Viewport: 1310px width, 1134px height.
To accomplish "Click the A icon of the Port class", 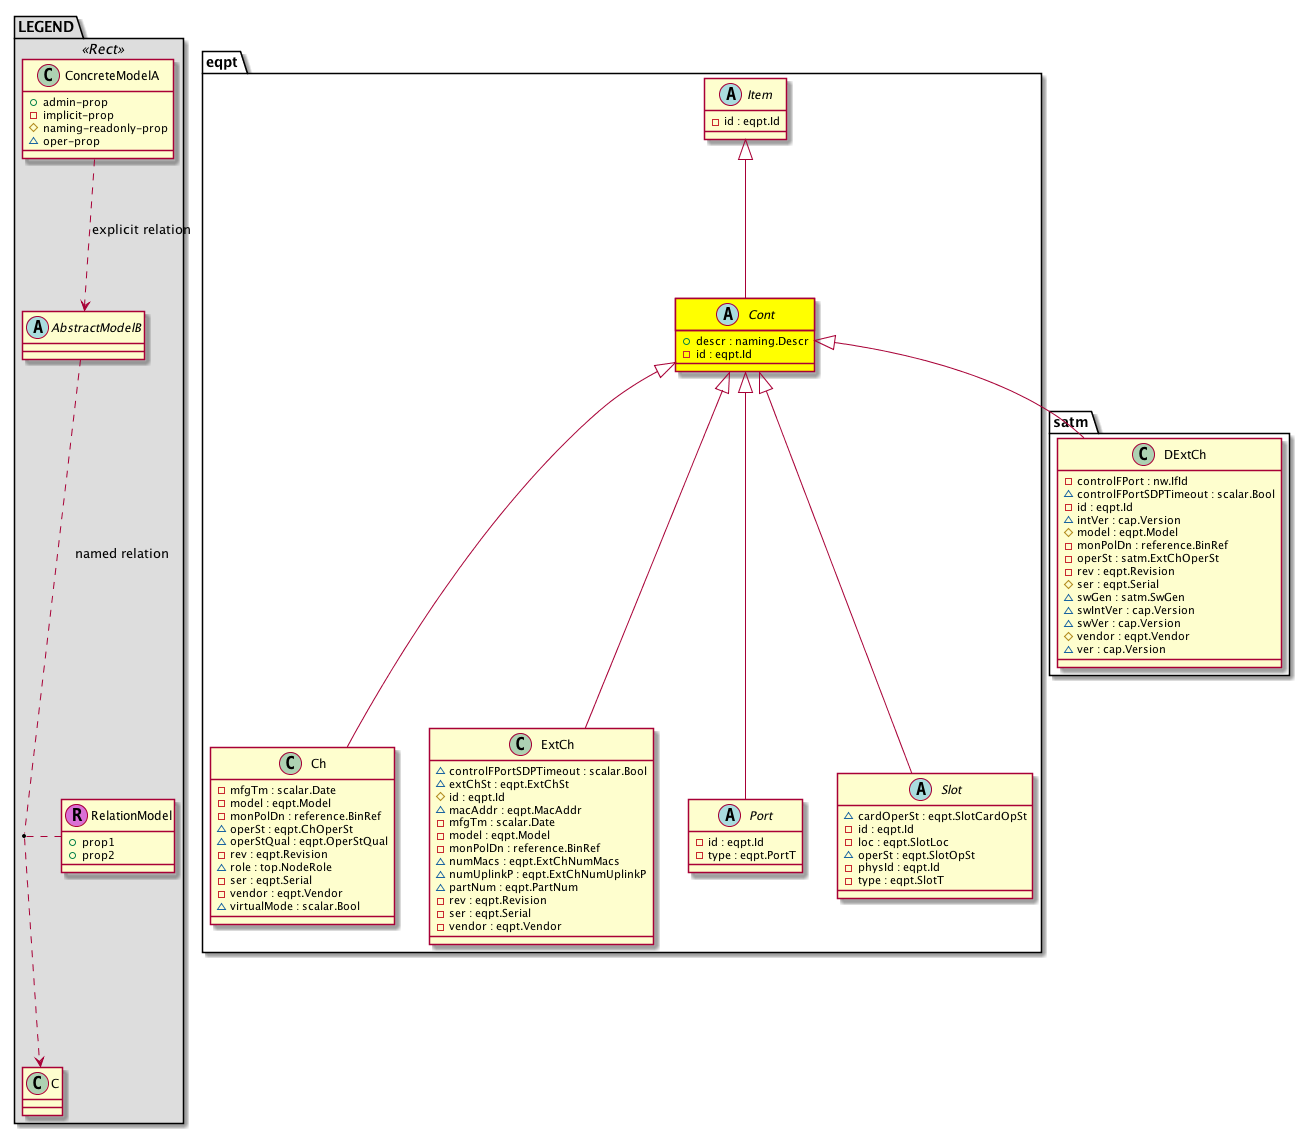I will (x=729, y=815).
